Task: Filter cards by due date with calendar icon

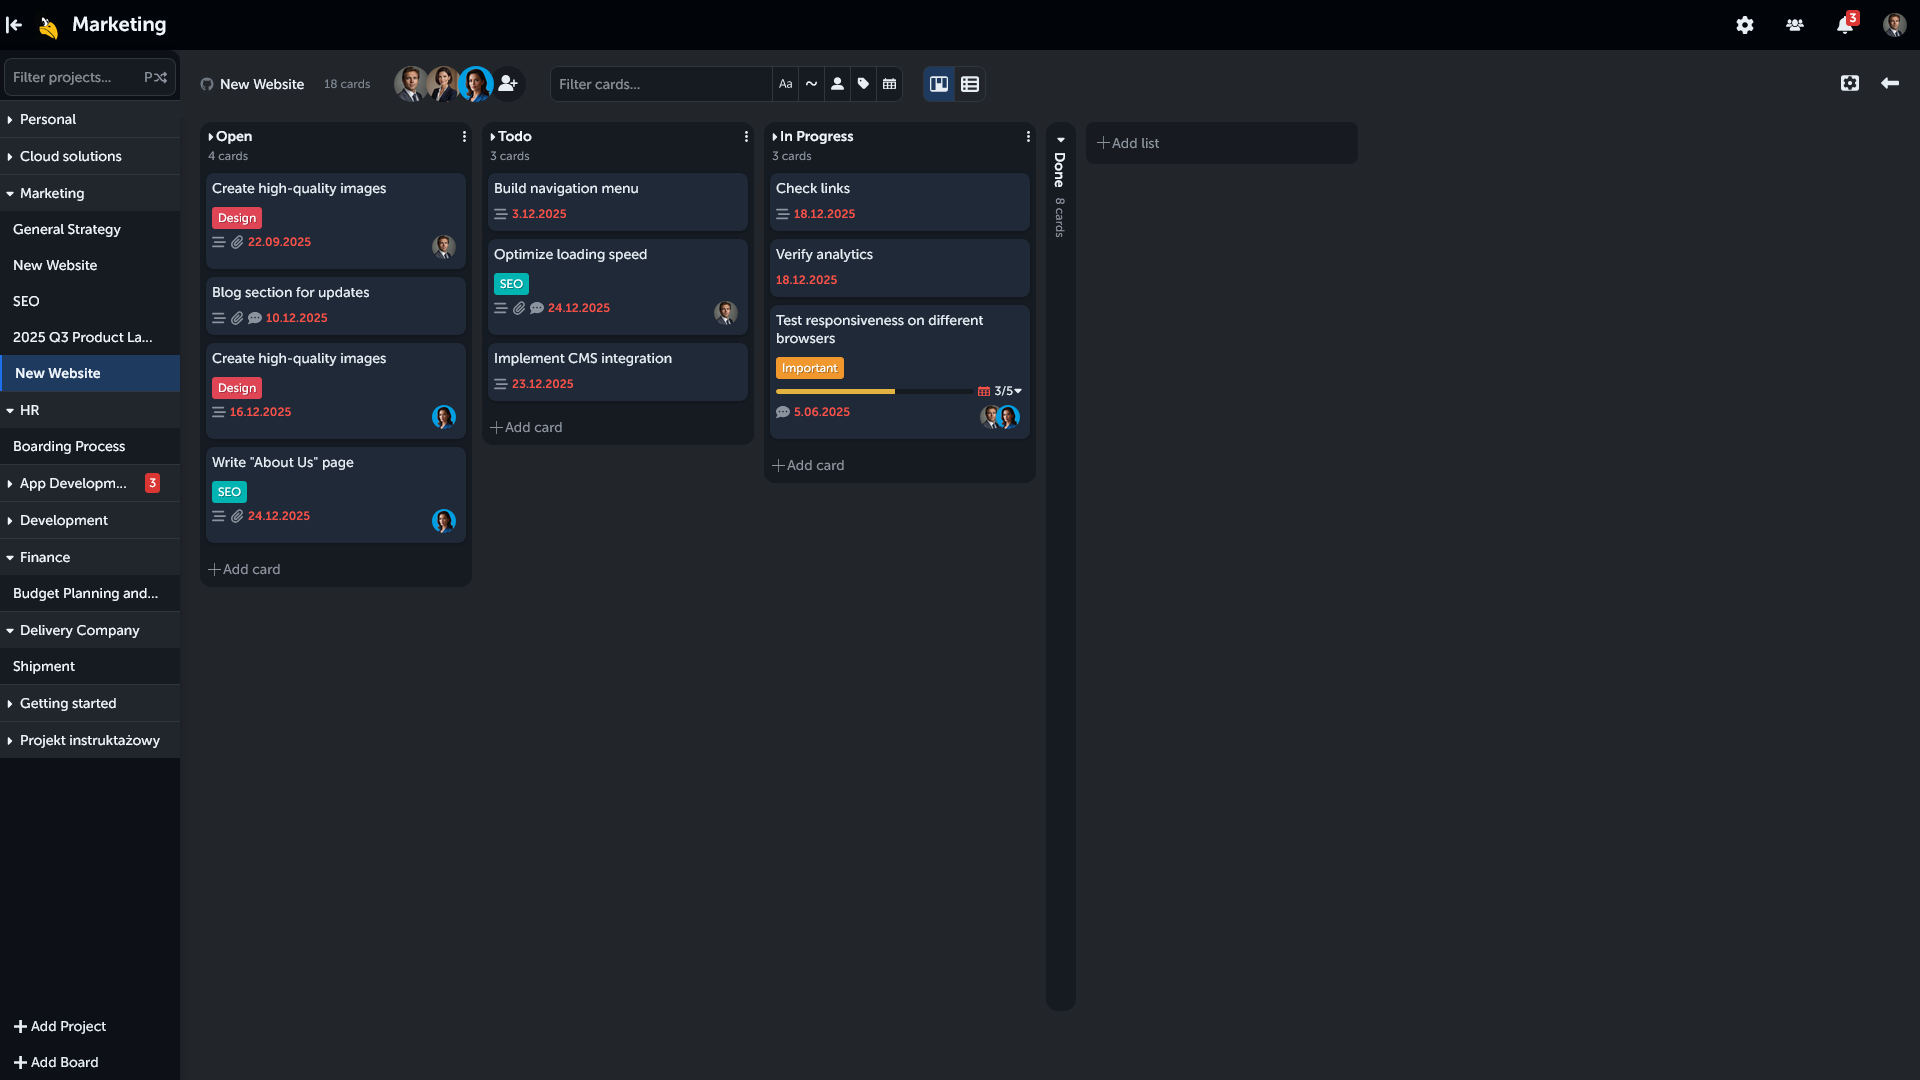Action: click(889, 84)
